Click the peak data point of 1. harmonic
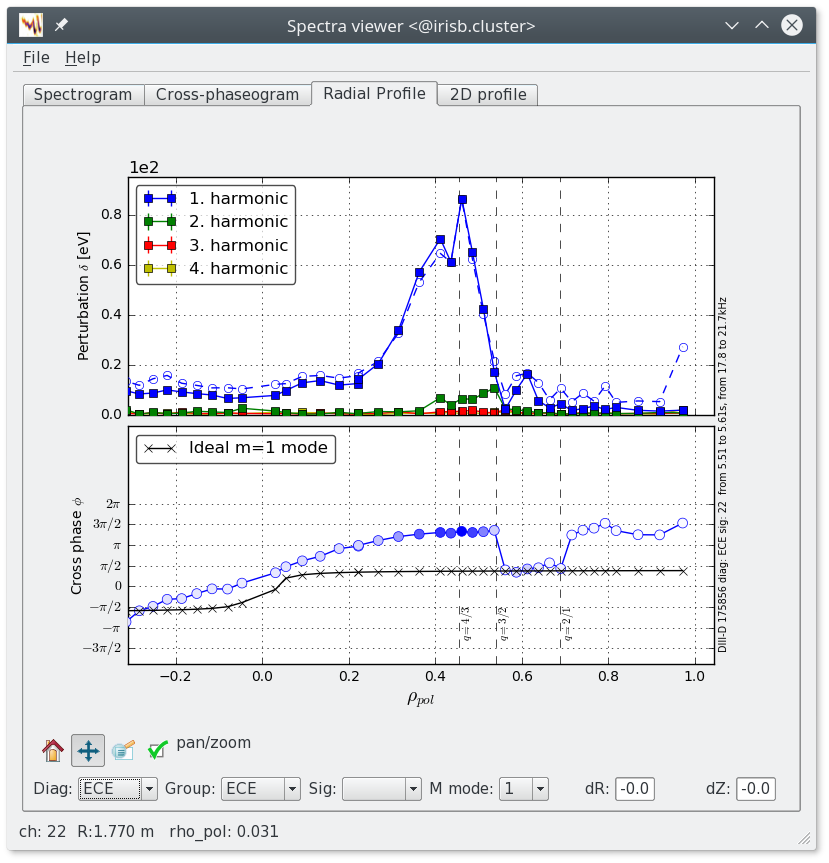This screenshot has height=863, width=829. pyautogui.click(x=462, y=200)
